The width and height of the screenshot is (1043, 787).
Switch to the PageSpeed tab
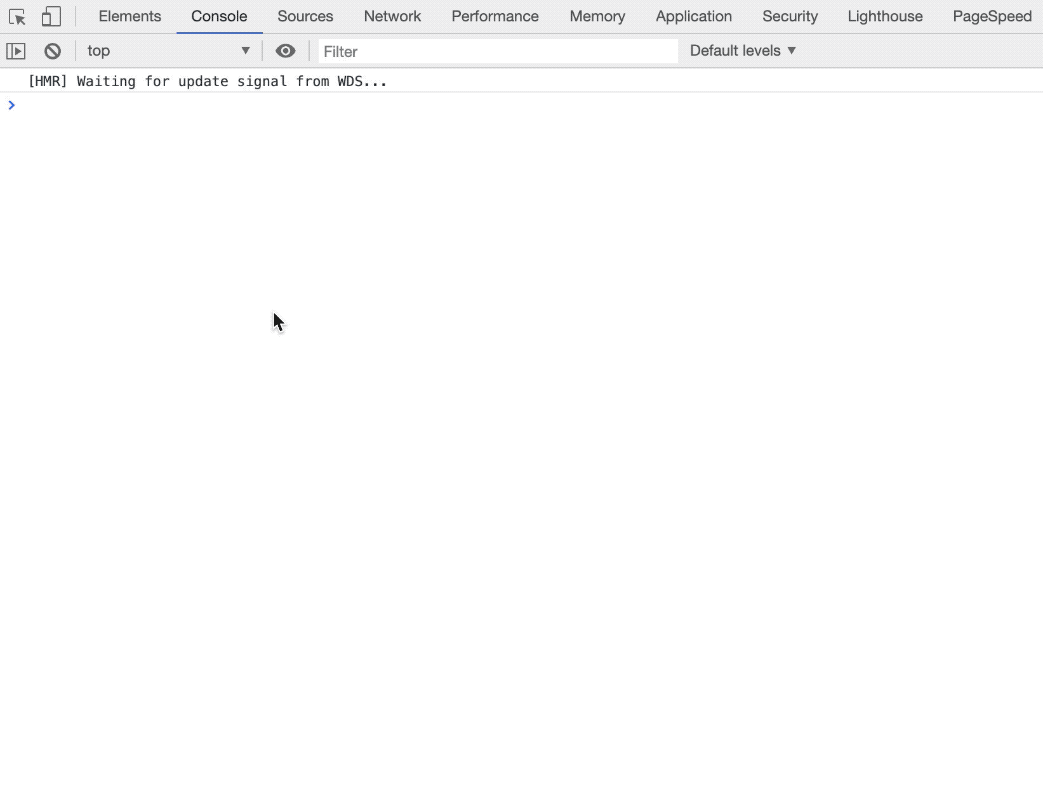[991, 17]
